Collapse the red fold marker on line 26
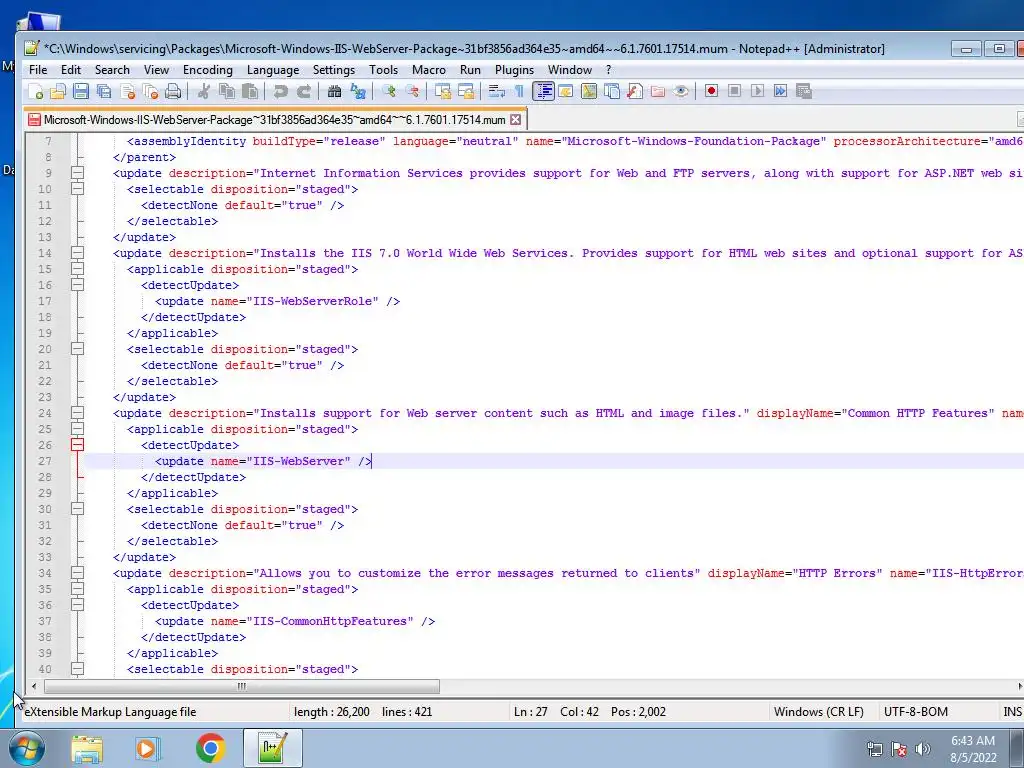Image resolution: width=1024 pixels, height=768 pixels. click(77, 445)
